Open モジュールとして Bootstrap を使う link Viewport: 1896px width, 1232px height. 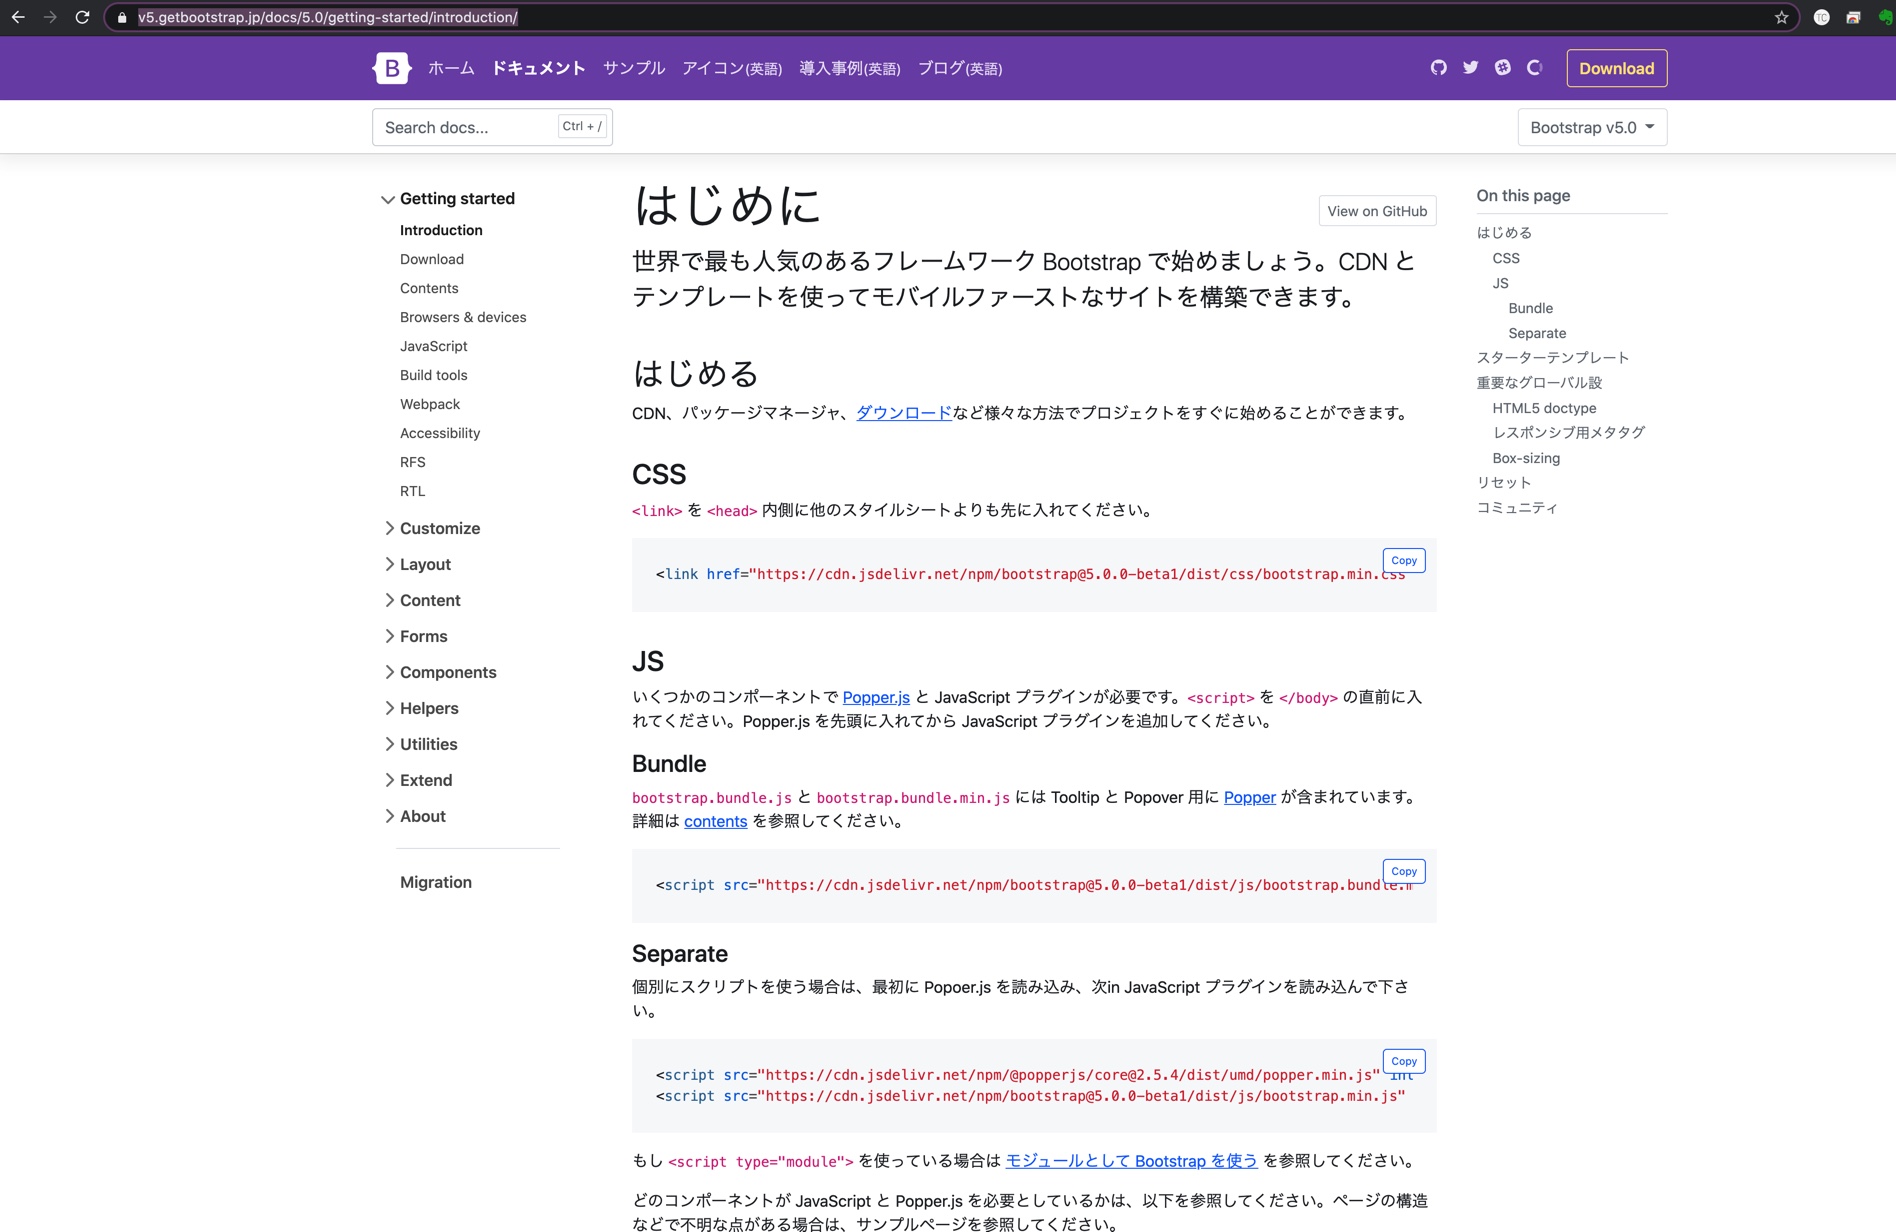coord(1131,1161)
